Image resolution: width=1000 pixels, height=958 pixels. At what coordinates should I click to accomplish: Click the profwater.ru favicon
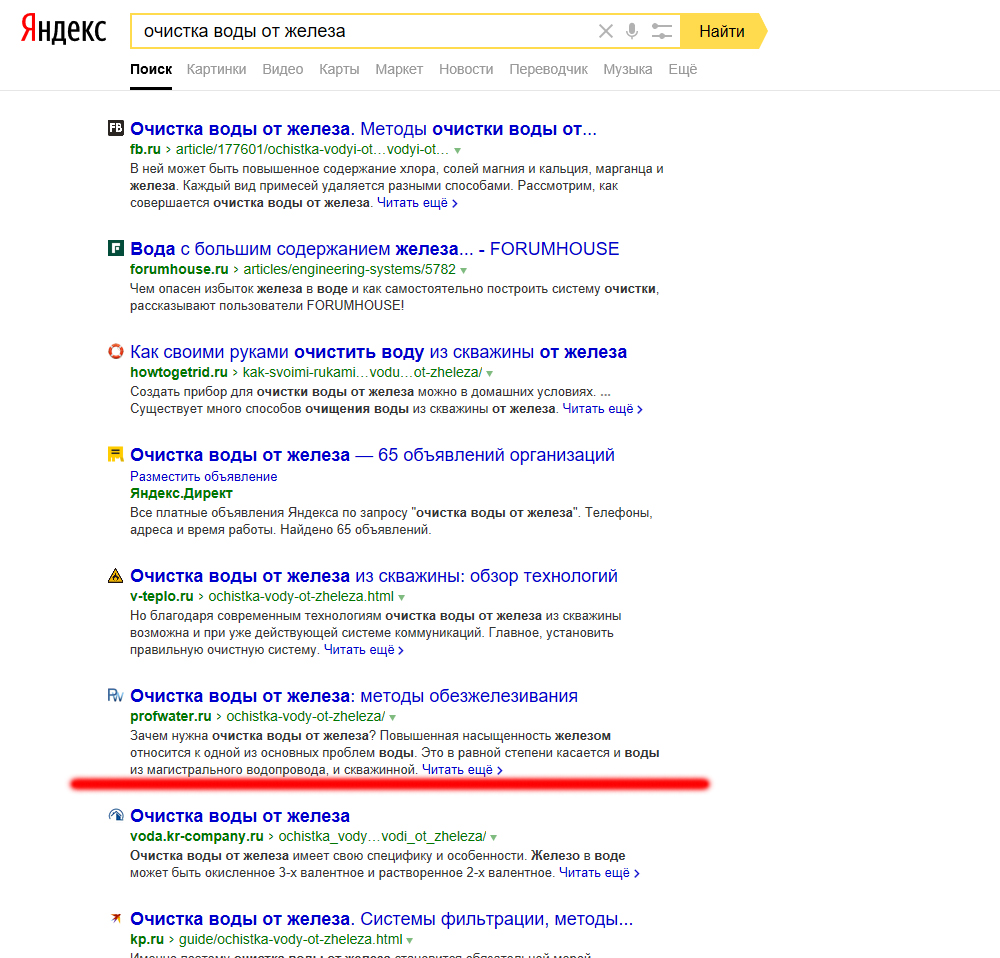115,695
